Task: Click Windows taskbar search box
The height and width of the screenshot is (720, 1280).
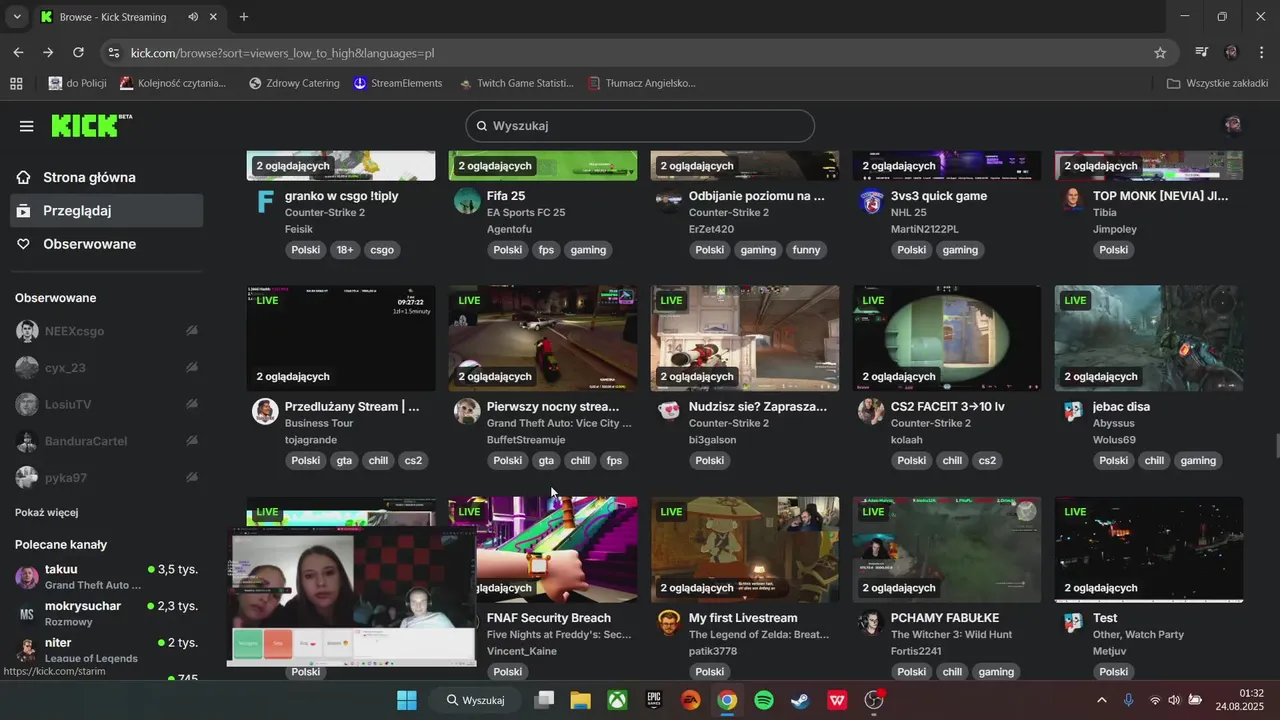Action: click(x=475, y=700)
